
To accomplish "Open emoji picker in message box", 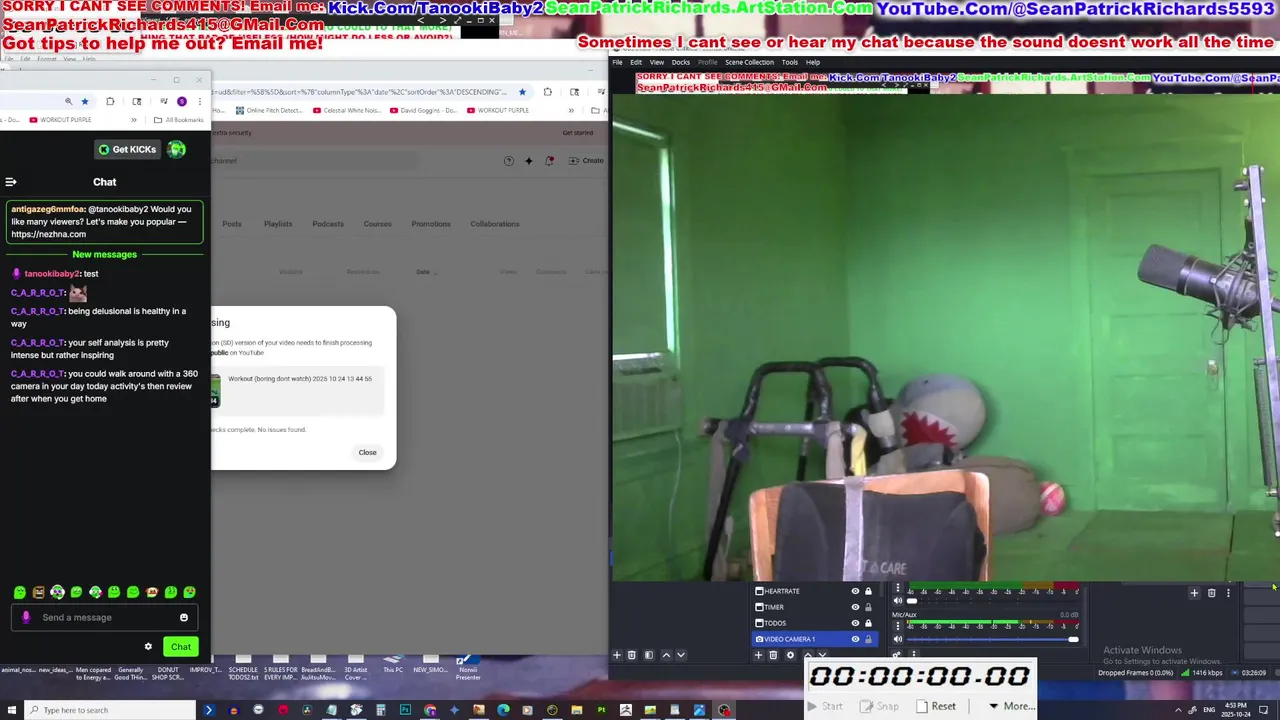I will coord(184,617).
